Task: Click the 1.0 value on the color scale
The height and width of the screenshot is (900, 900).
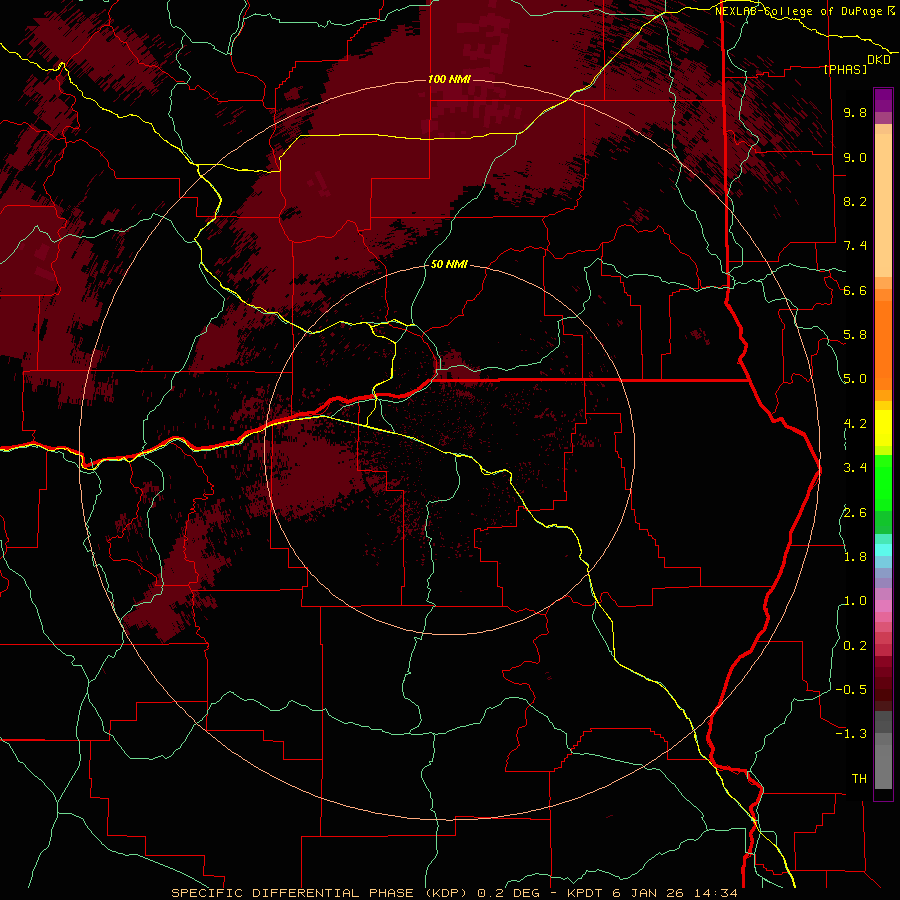Action: (x=855, y=601)
